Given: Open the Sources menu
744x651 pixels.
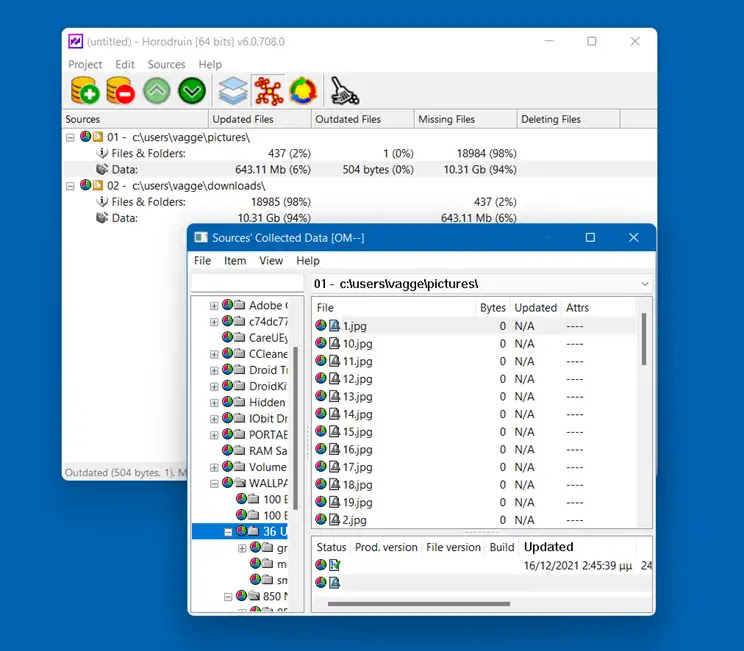Looking at the screenshot, I should (x=166, y=64).
